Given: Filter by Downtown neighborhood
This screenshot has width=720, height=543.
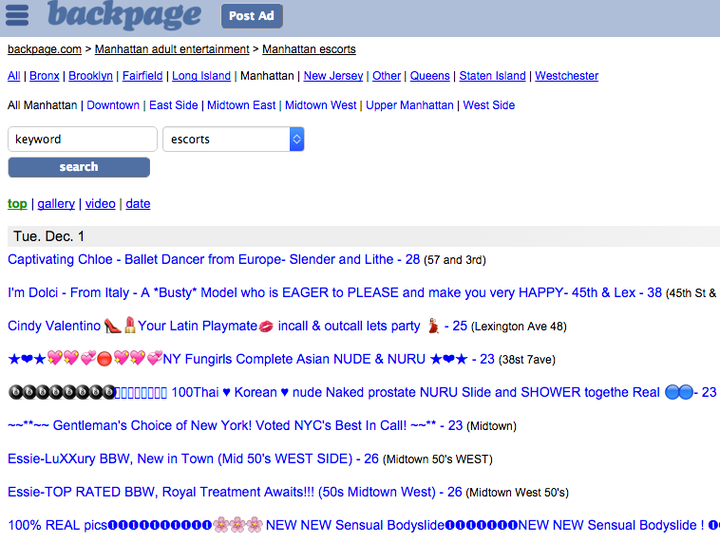Looking at the screenshot, I should (113, 105).
